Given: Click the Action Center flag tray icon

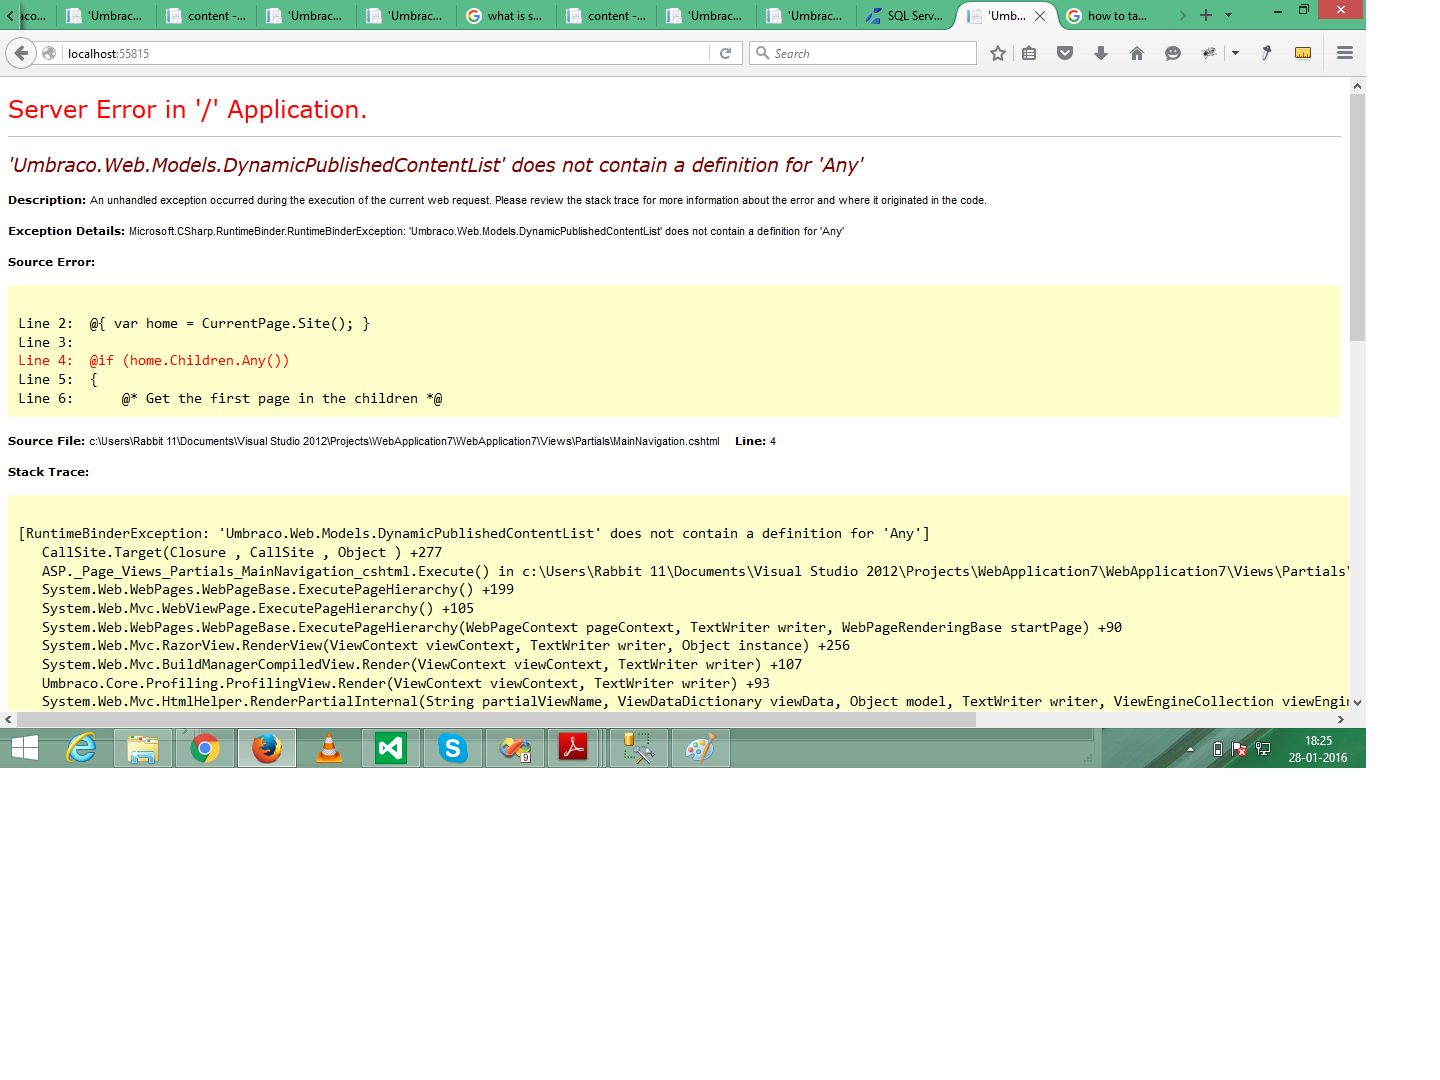Looking at the screenshot, I should point(1240,749).
